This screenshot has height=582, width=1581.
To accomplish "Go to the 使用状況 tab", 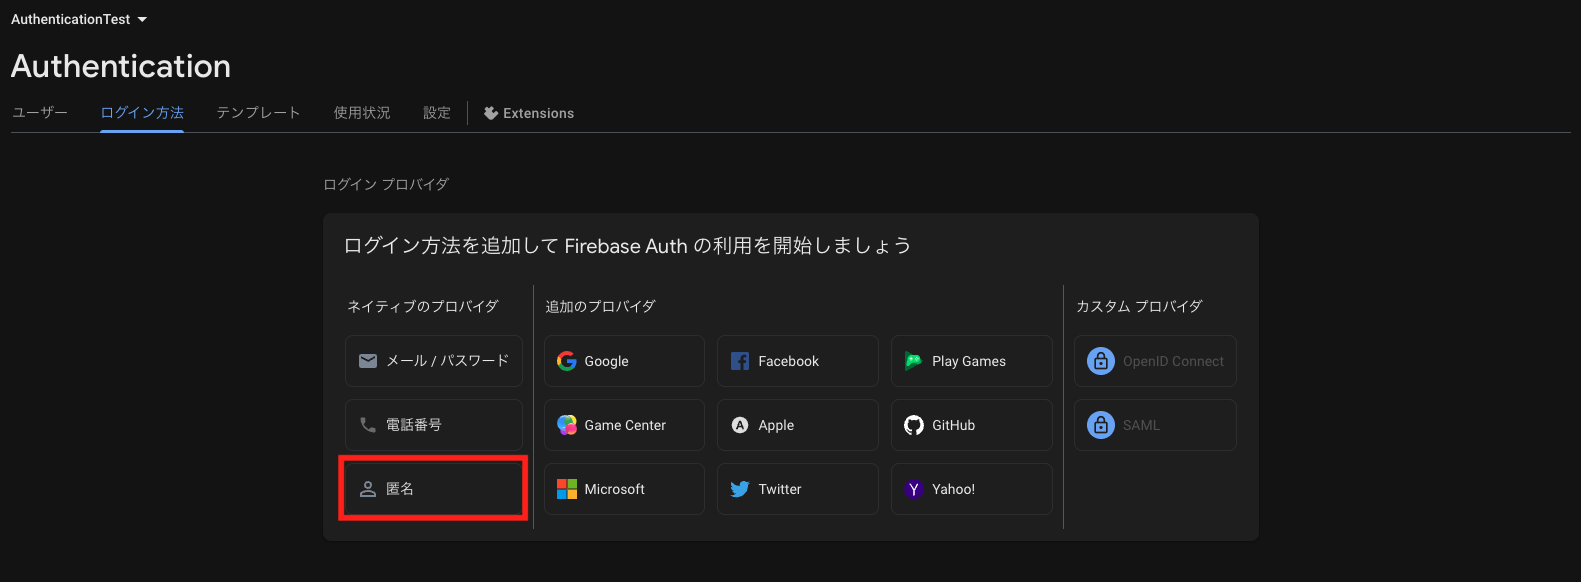I will pyautogui.click(x=362, y=113).
